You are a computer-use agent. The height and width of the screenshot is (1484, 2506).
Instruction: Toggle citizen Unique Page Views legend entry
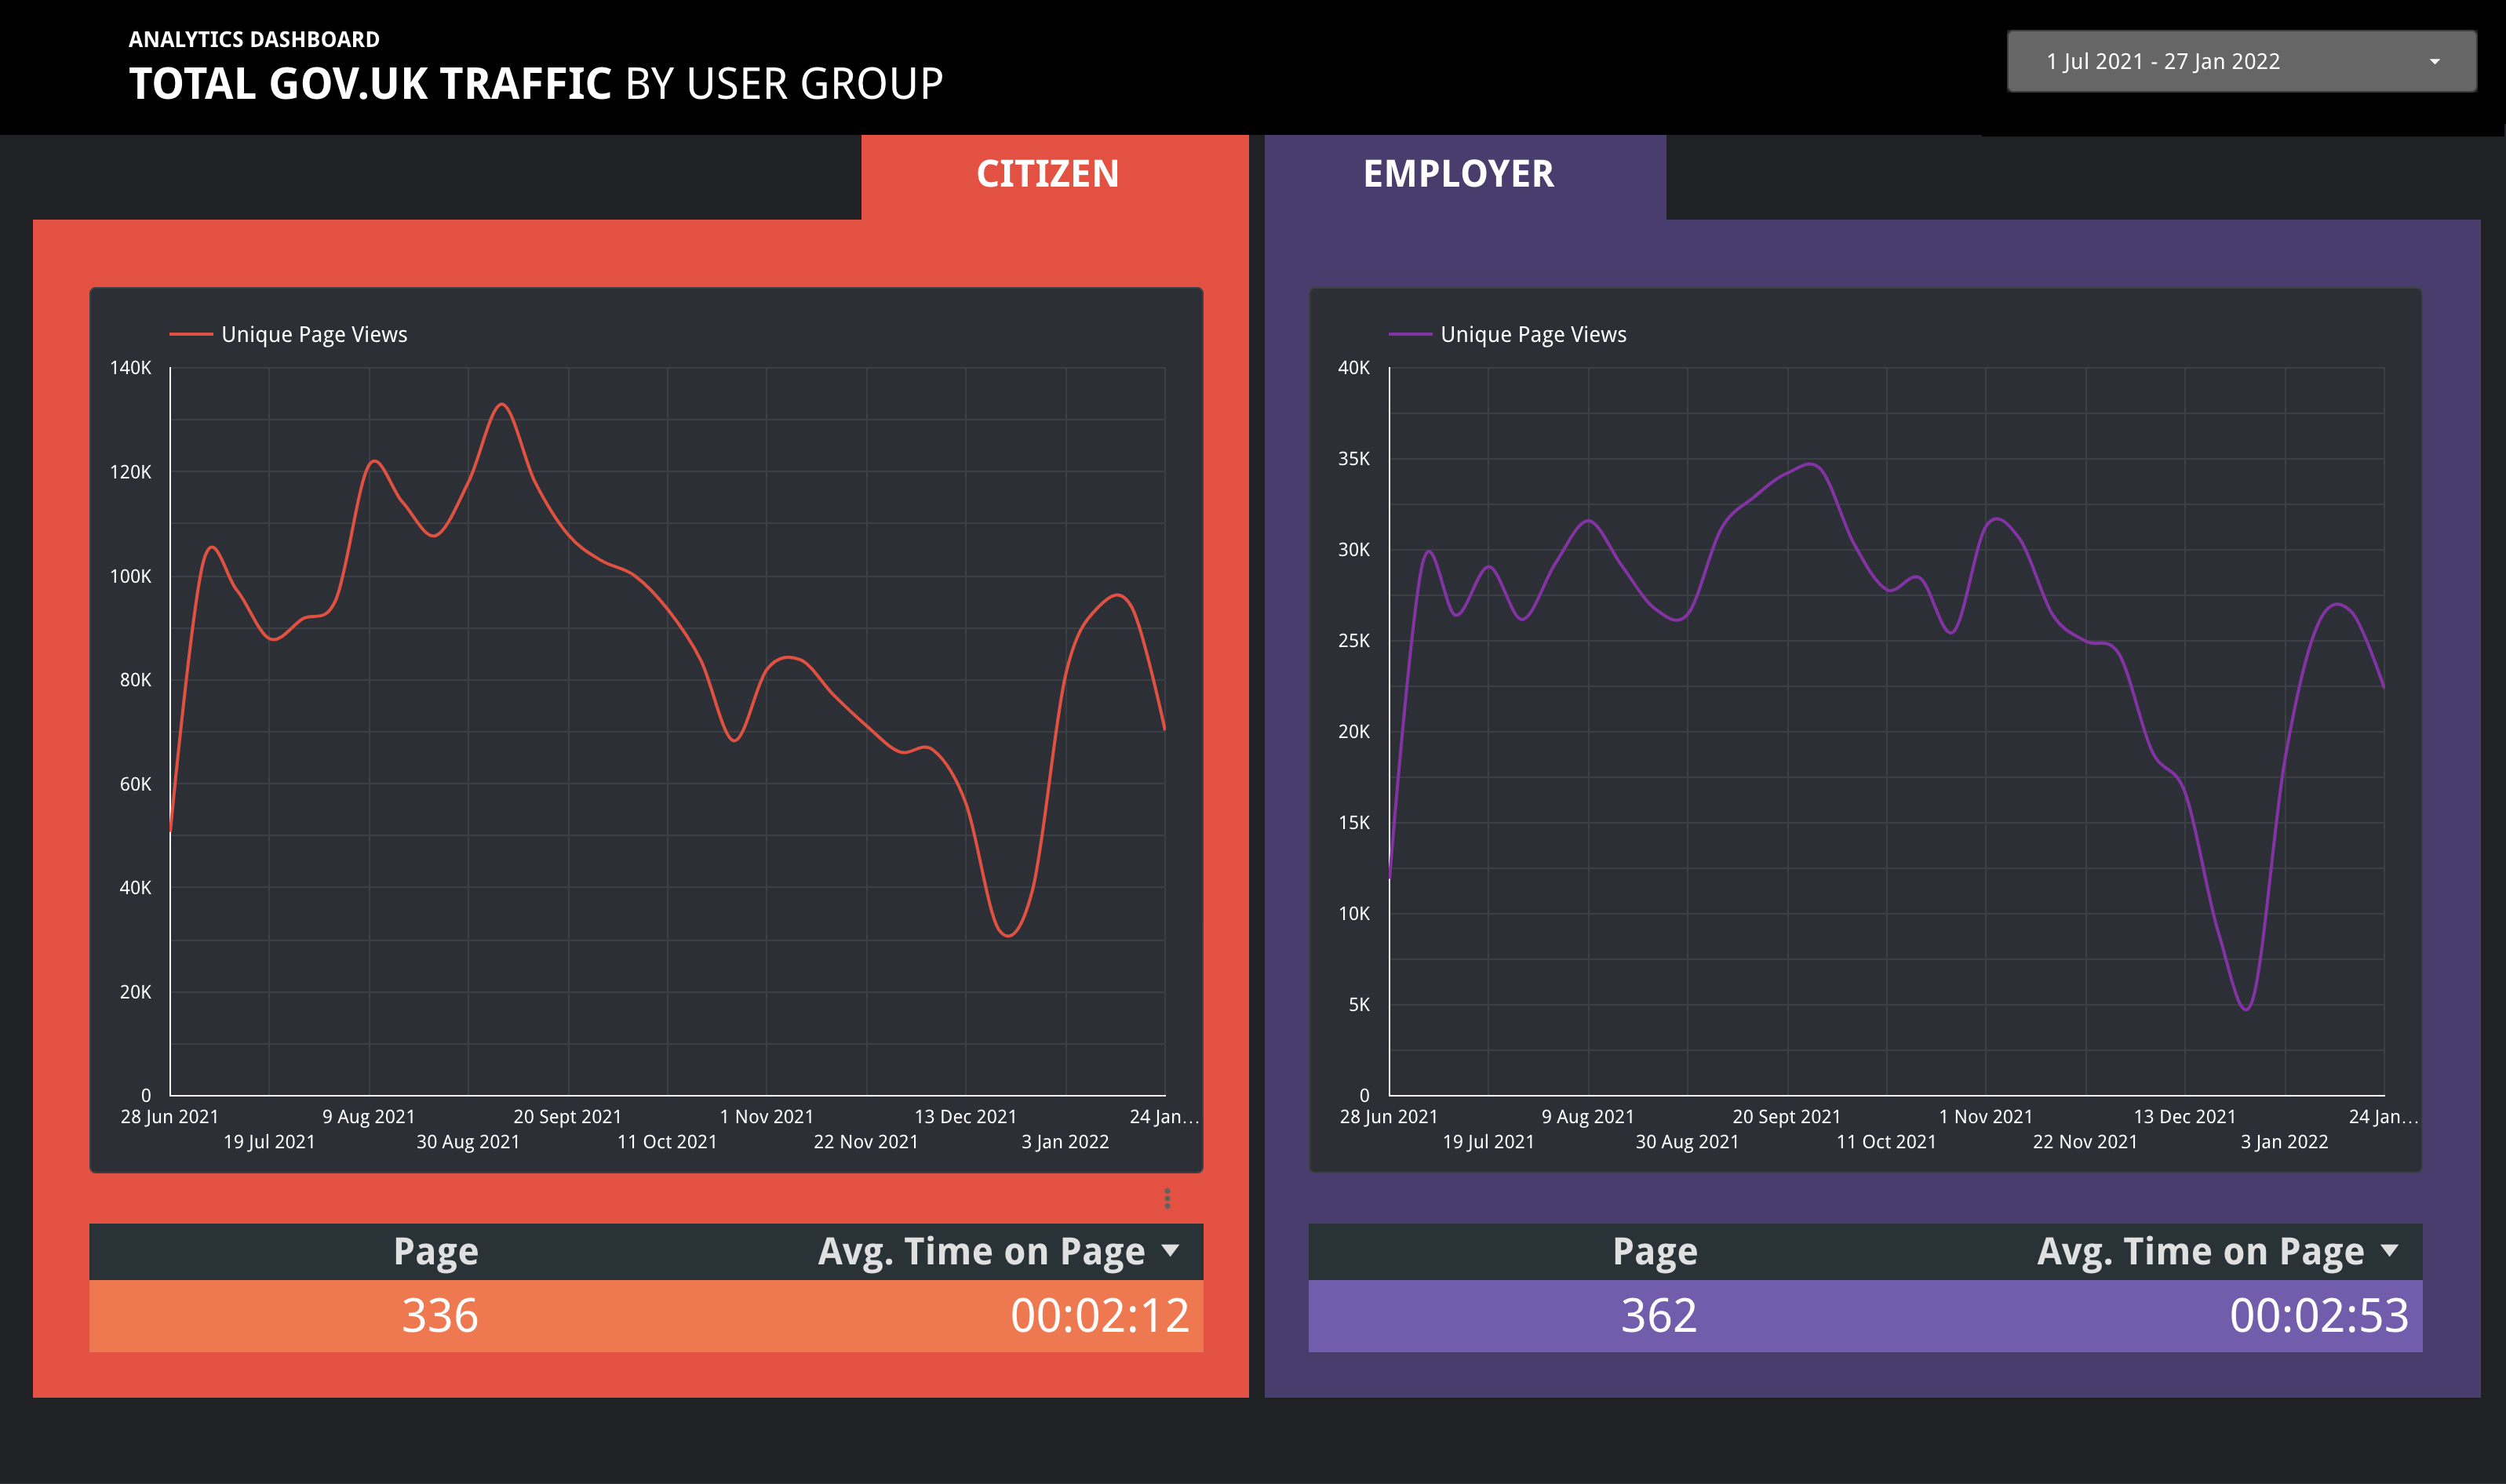[314, 334]
